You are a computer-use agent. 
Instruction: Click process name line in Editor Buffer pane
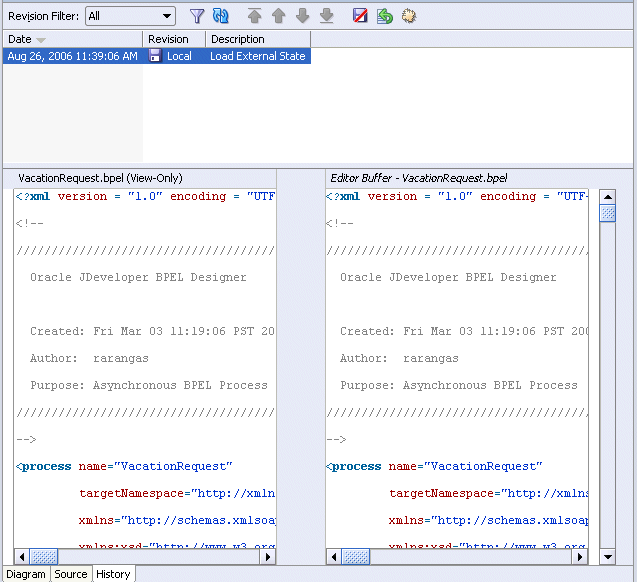434,466
